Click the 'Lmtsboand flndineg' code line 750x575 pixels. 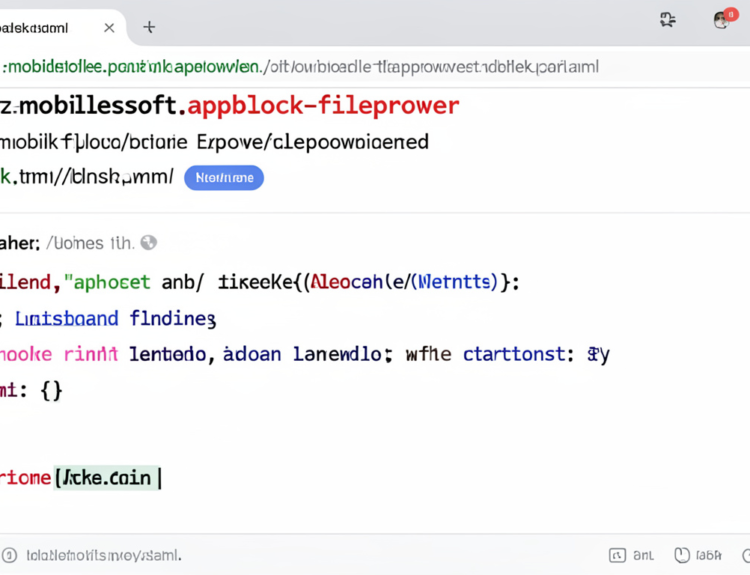tap(115, 319)
